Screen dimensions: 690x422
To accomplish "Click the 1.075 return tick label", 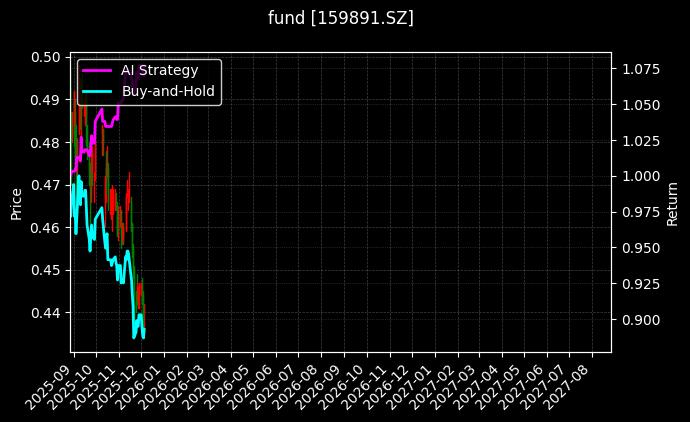I will pyautogui.click(x=641, y=69).
